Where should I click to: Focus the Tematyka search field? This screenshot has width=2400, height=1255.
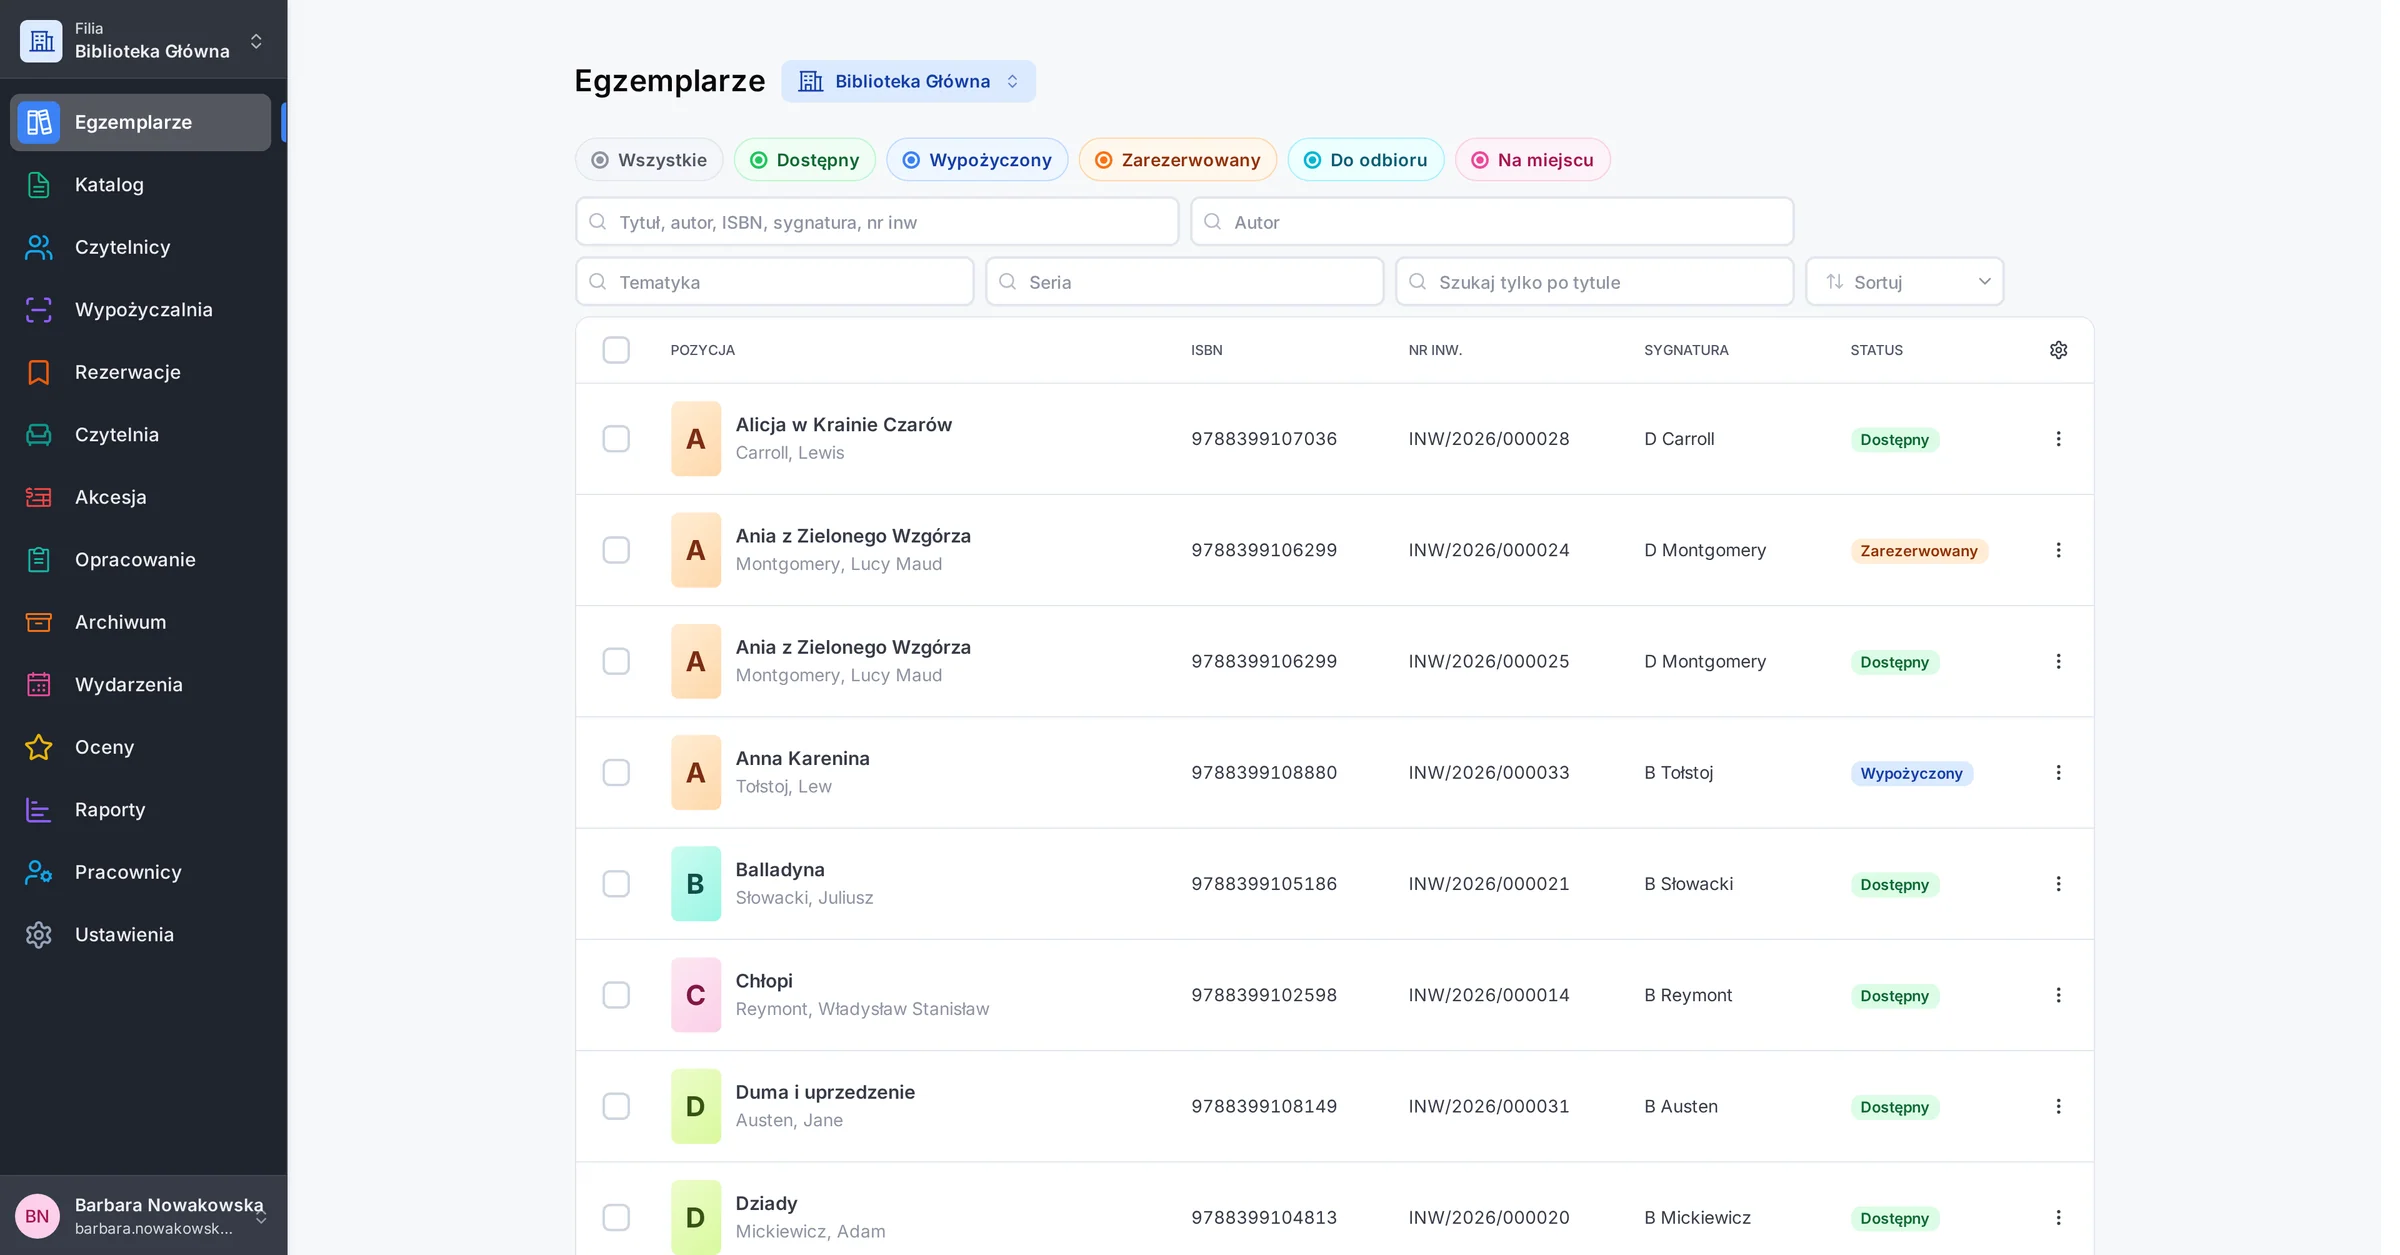pyautogui.click(x=775, y=282)
